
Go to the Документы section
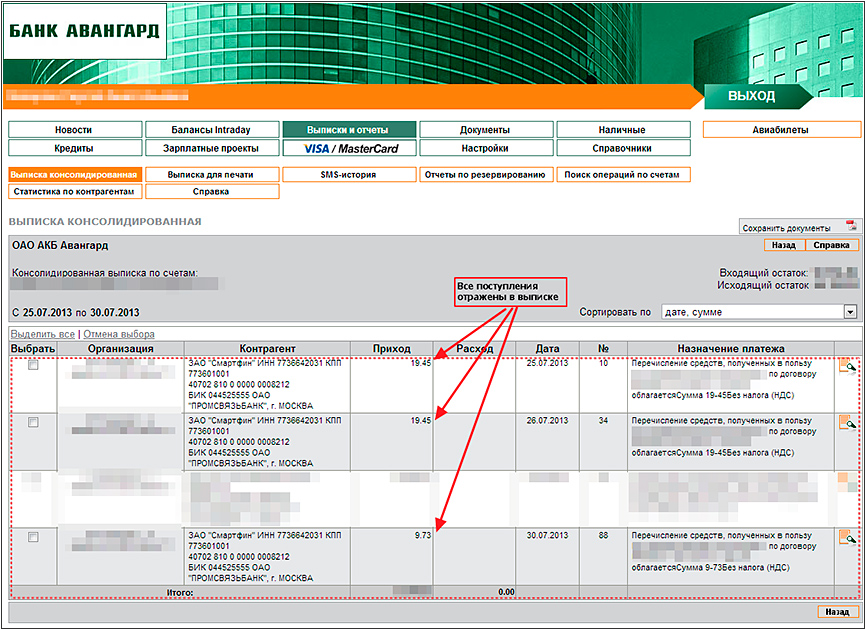click(486, 130)
